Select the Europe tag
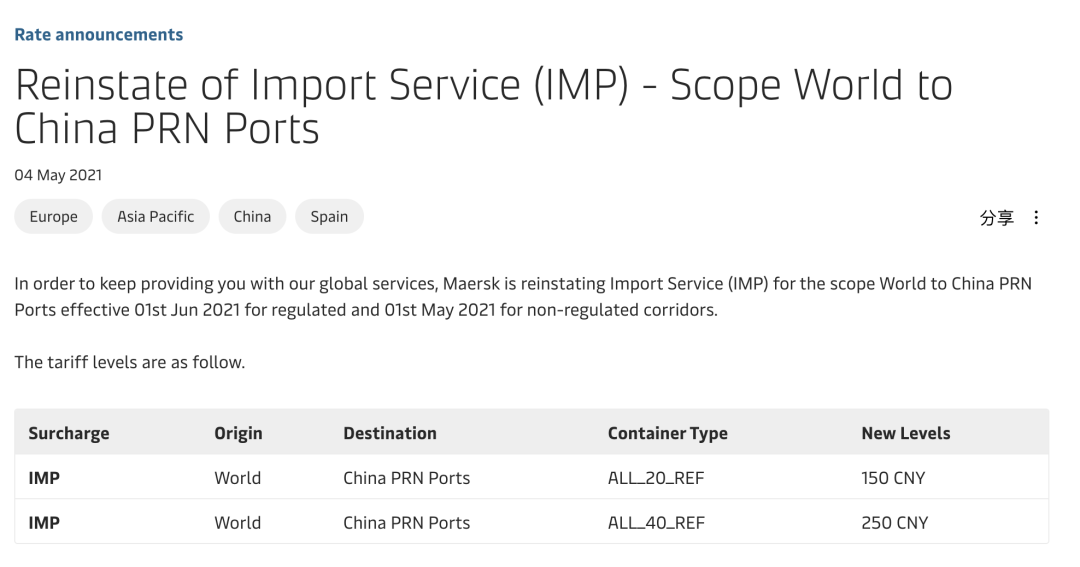The width and height of the screenshot is (1080, 567). (53, 217)
